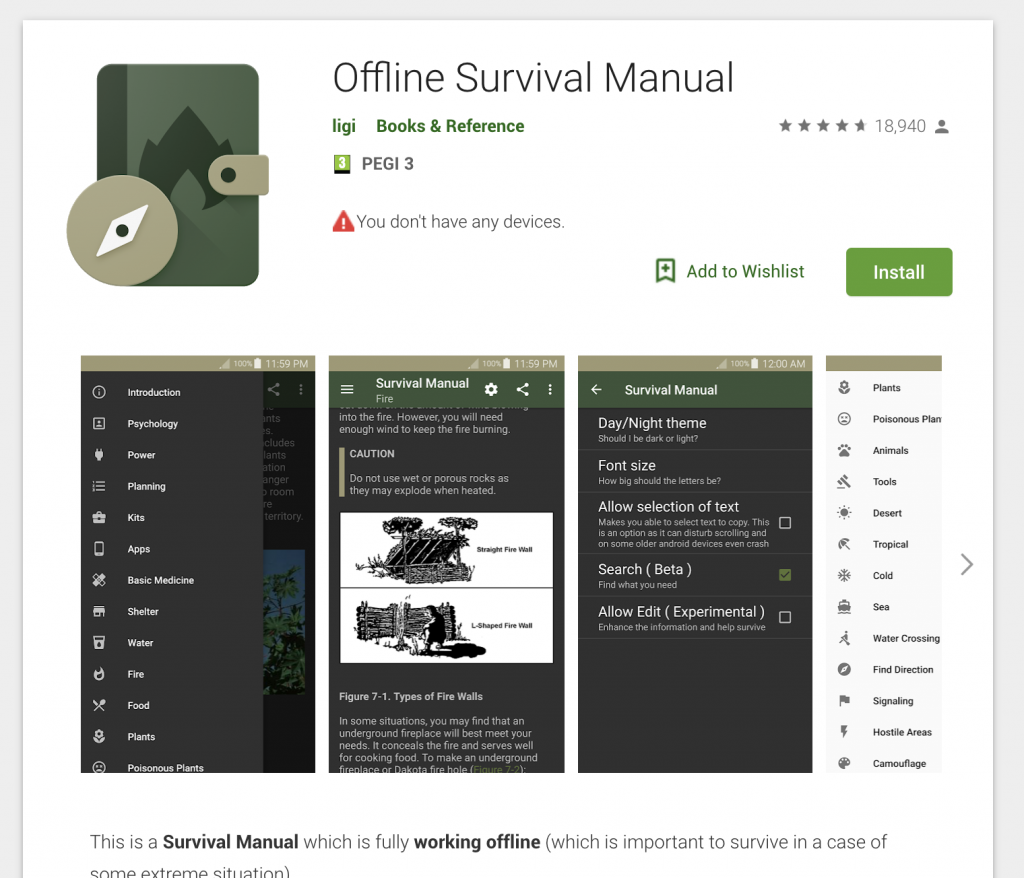Click the Tools icon in fourth screenshot
The image size is (1024, 878).
(x=844, y=481)
